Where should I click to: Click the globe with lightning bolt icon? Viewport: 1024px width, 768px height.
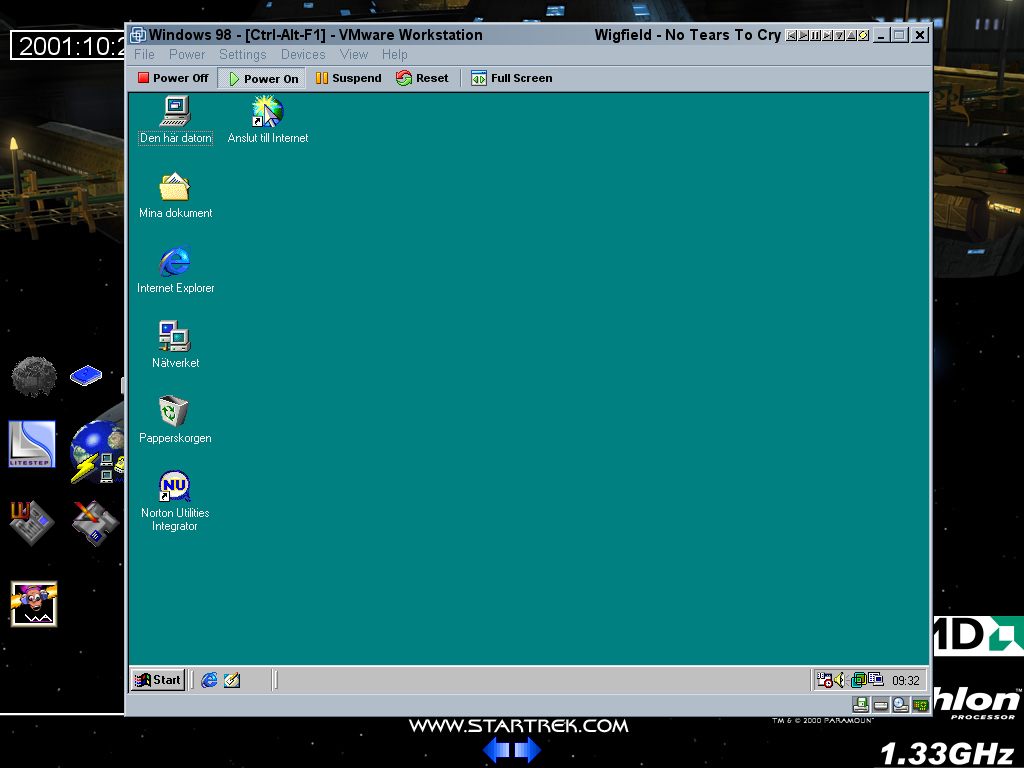click(x=97, y=452)
